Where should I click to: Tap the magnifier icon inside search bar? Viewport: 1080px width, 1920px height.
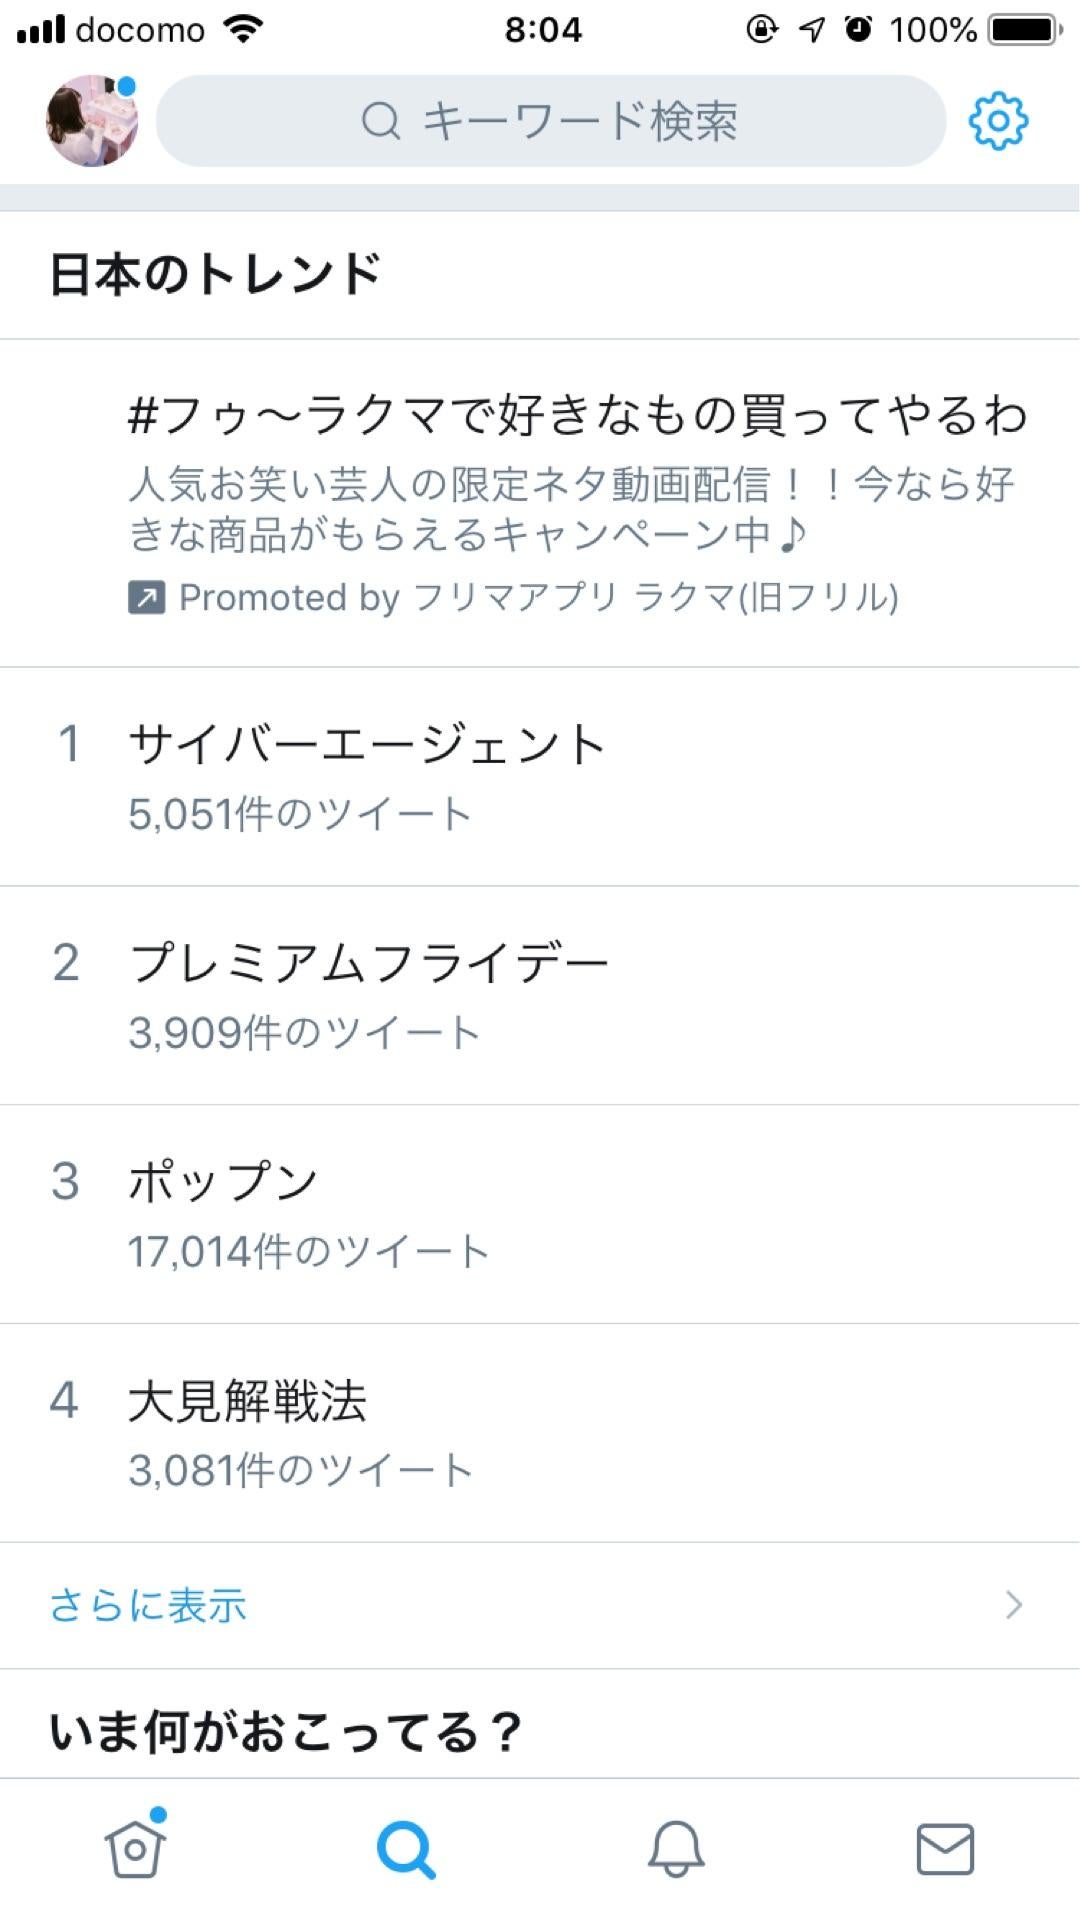click(381, 122)
